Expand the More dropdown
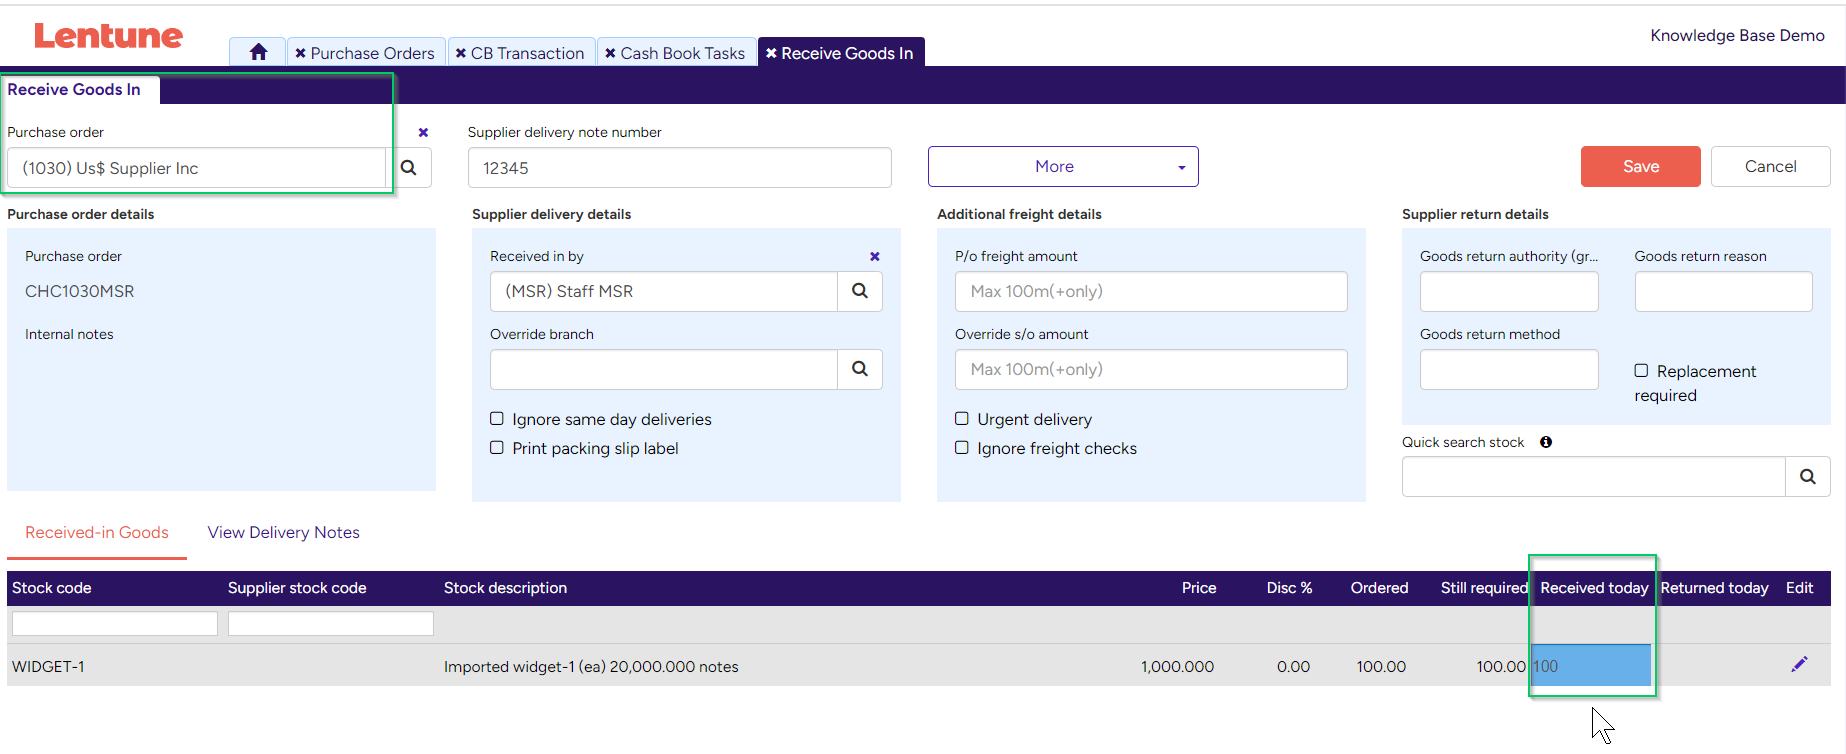This screenshot has height=754, width=1846. click(1063, 167)
